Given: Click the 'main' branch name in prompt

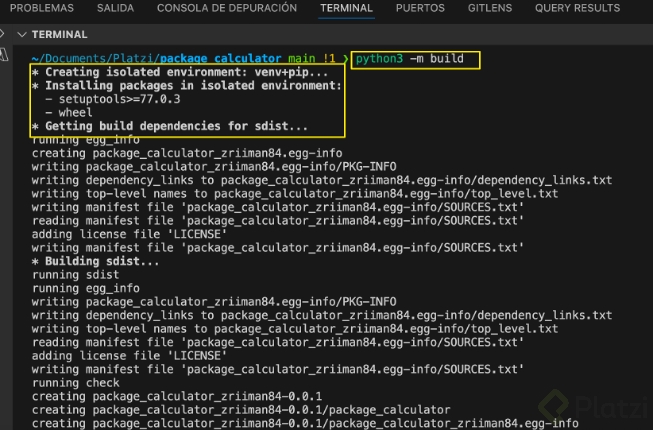Looking at the screenshot, I should (302, 59).
